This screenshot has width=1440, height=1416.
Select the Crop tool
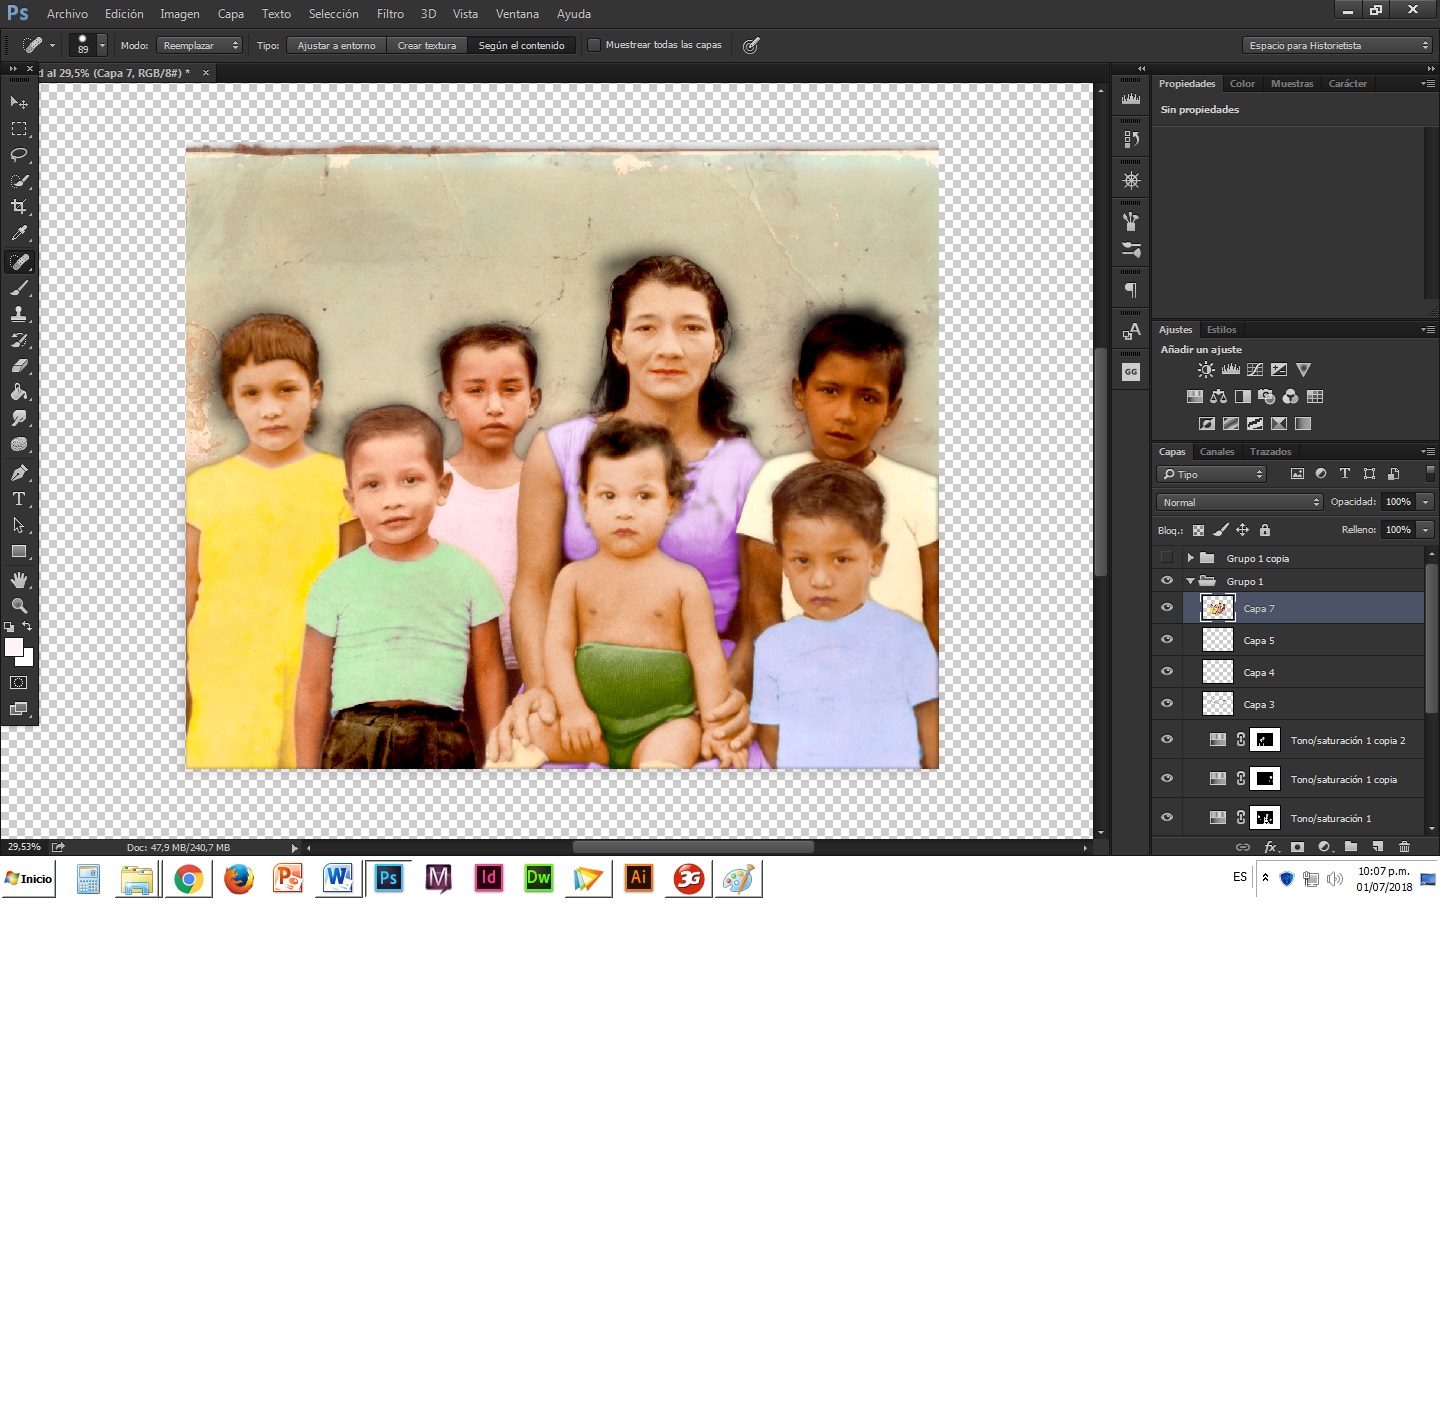coord(19,207)
